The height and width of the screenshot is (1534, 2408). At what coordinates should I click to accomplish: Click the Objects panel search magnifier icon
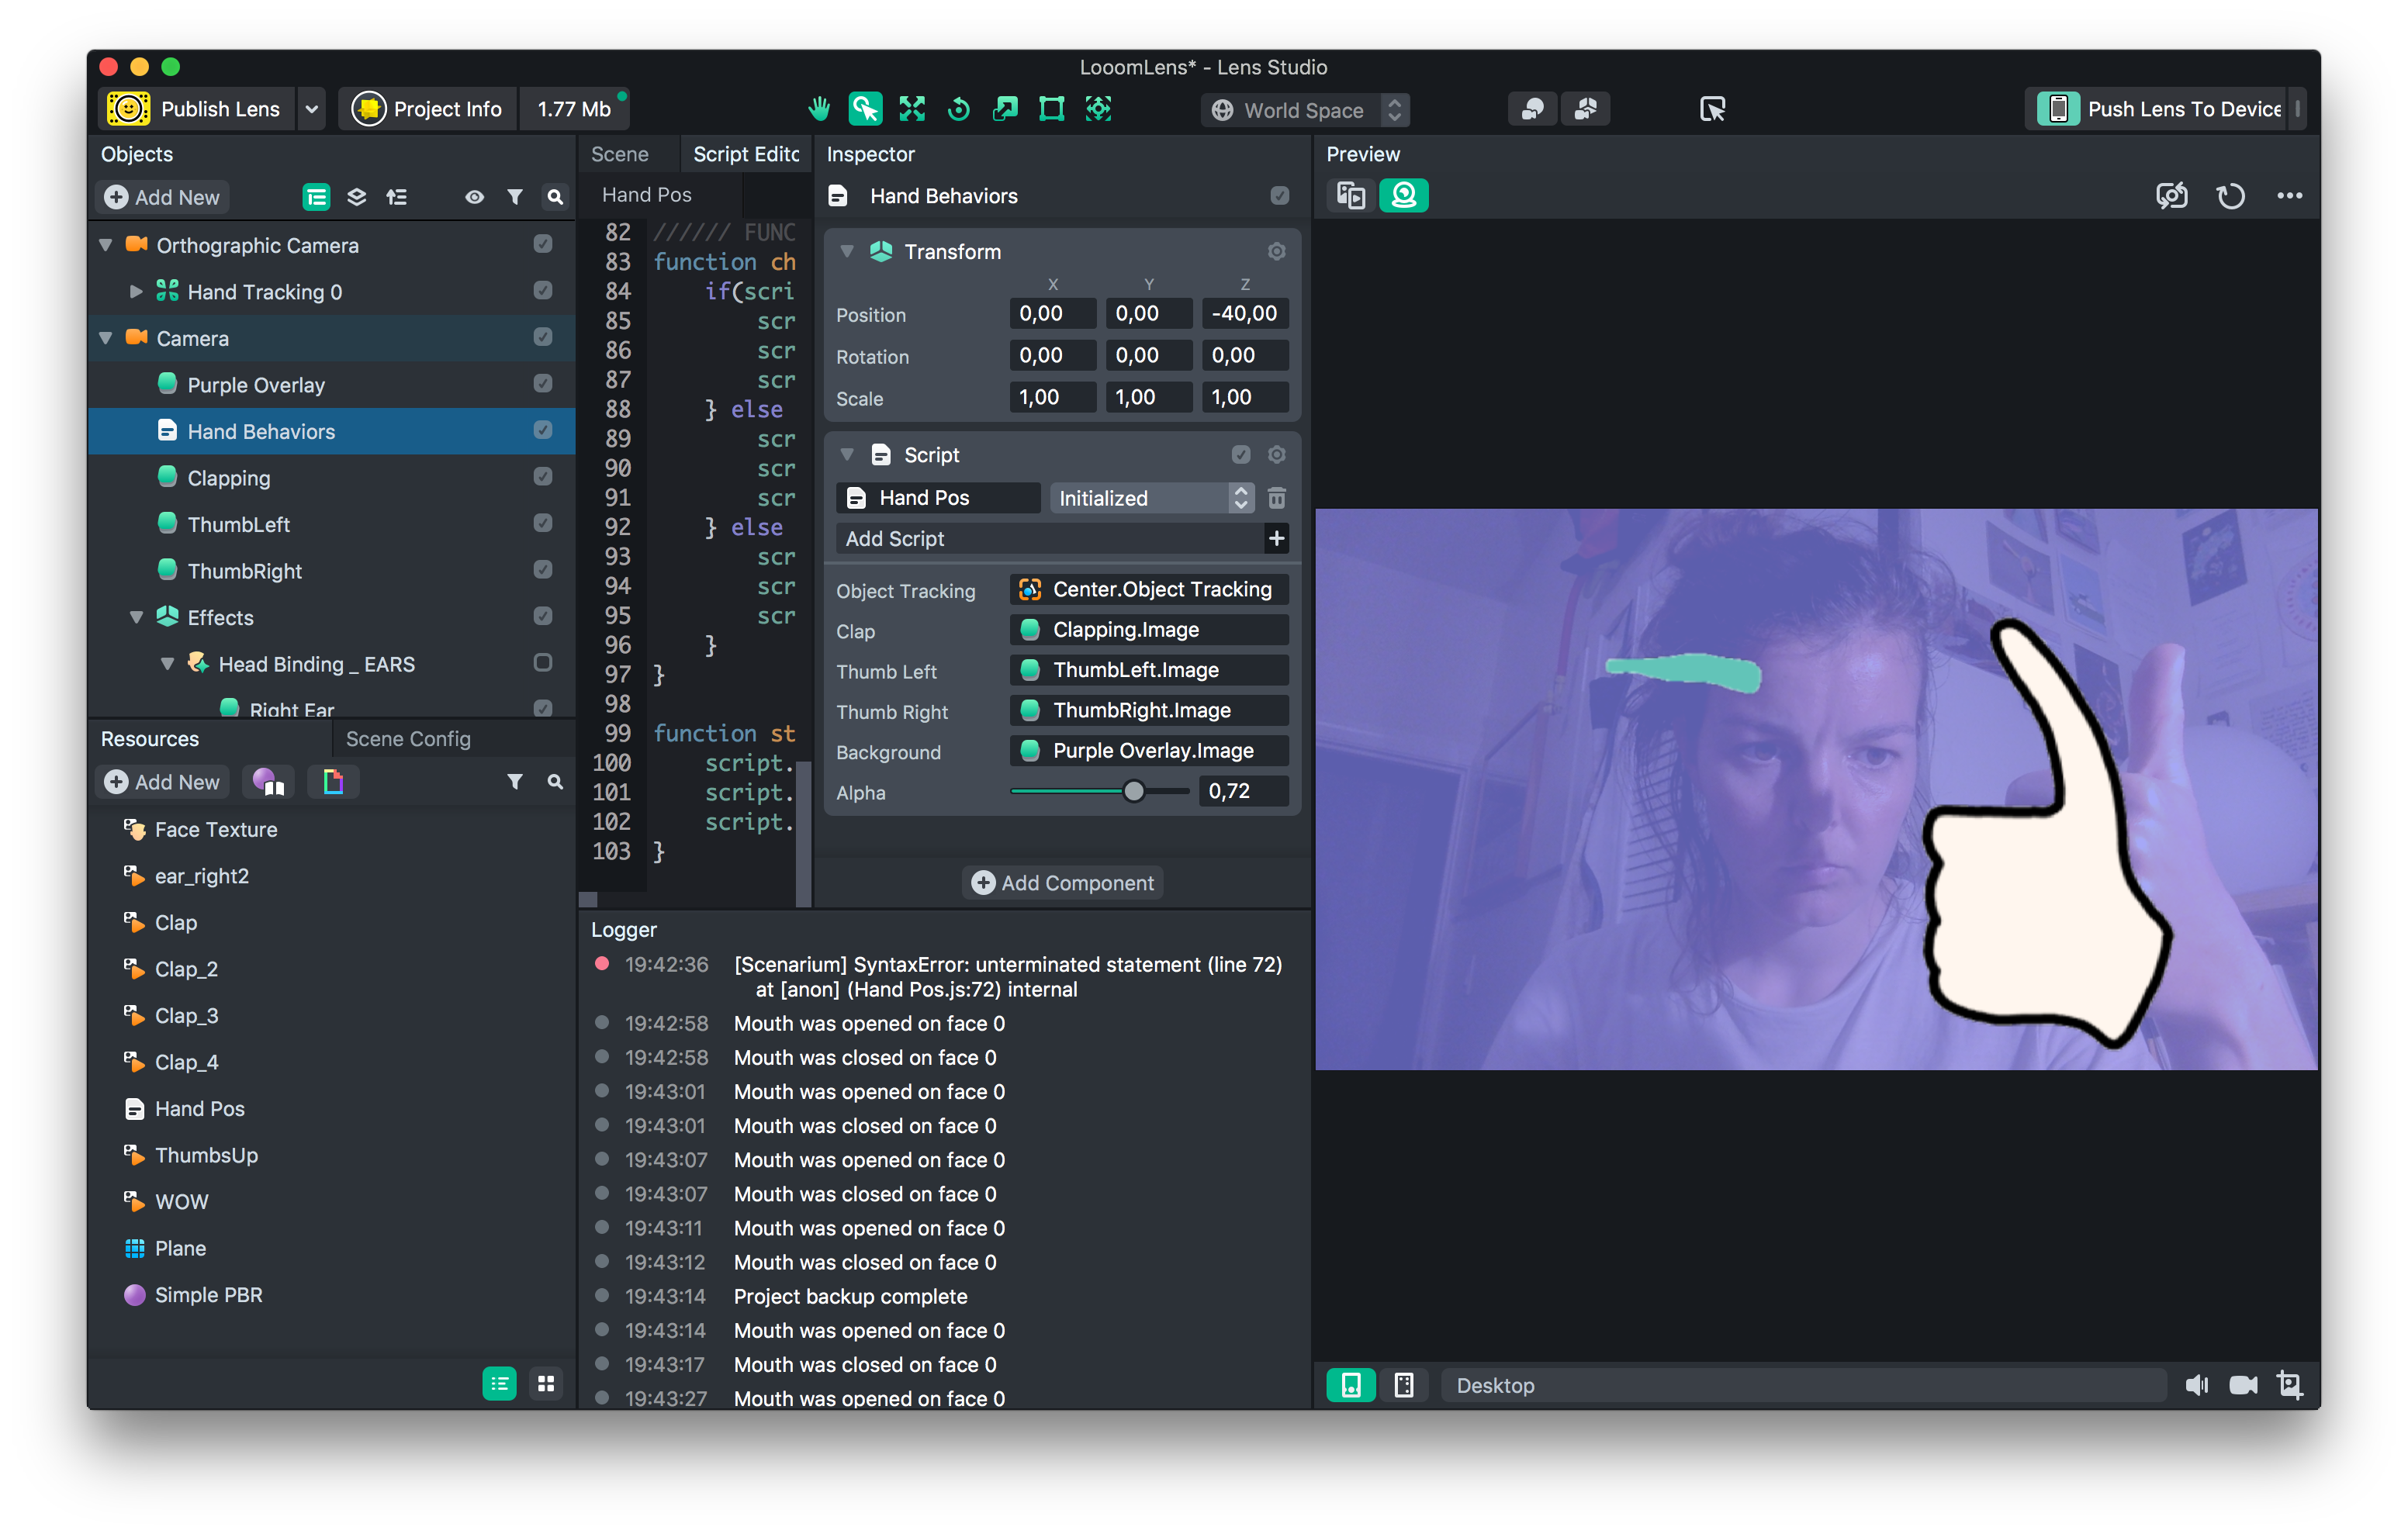point(555,197)
